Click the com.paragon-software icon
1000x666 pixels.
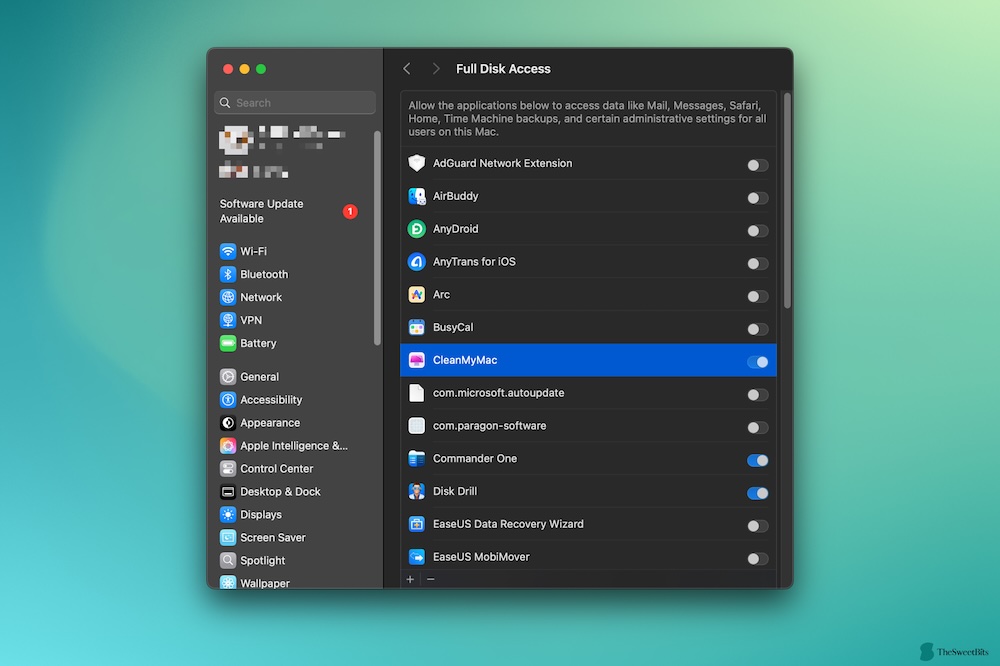[416, 426]
